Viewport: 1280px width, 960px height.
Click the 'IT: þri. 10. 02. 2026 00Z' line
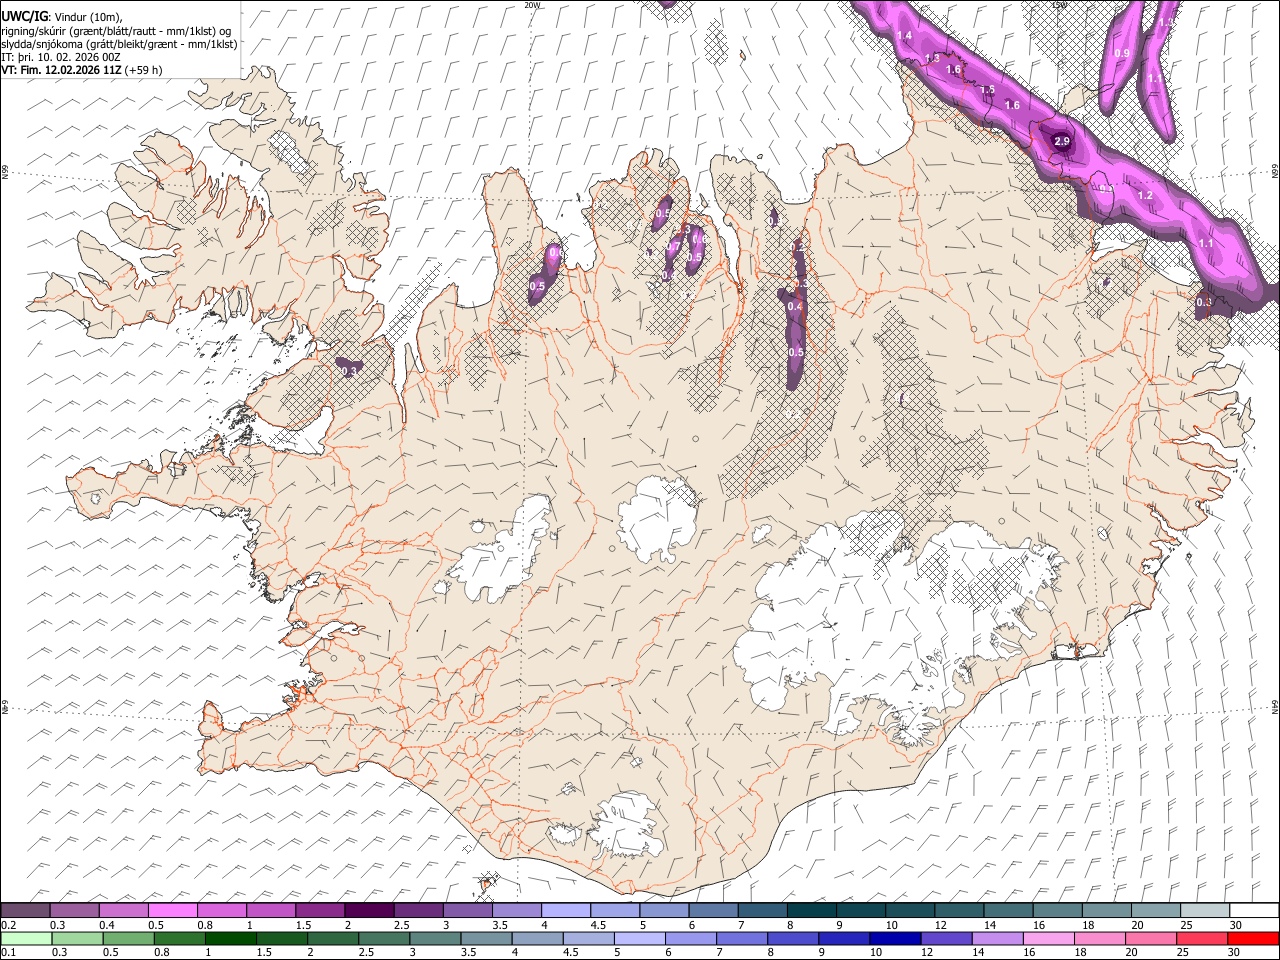pyautogui.click(x=61, y=57)
